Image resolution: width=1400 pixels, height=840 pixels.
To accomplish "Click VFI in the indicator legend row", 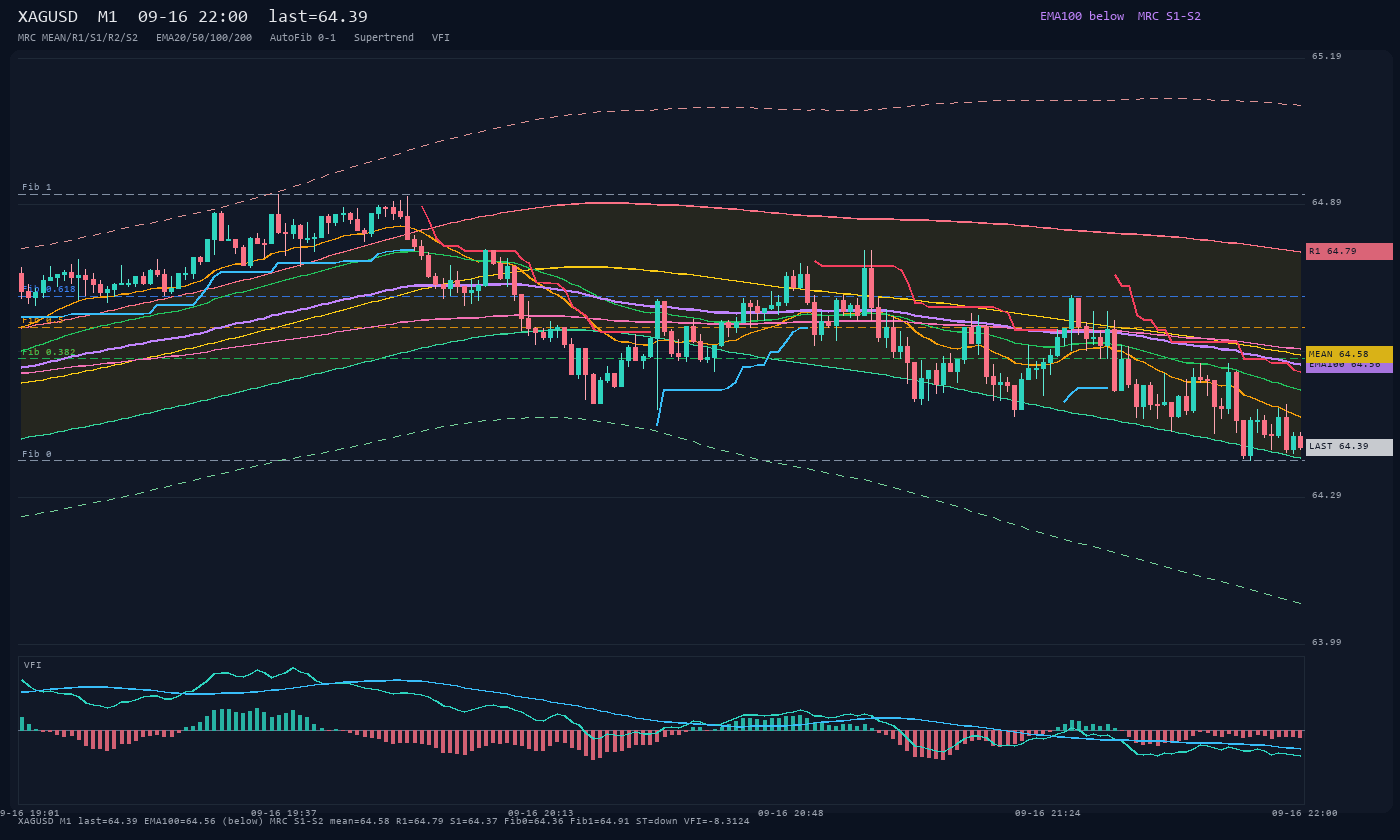I will [x=441, y=38].
